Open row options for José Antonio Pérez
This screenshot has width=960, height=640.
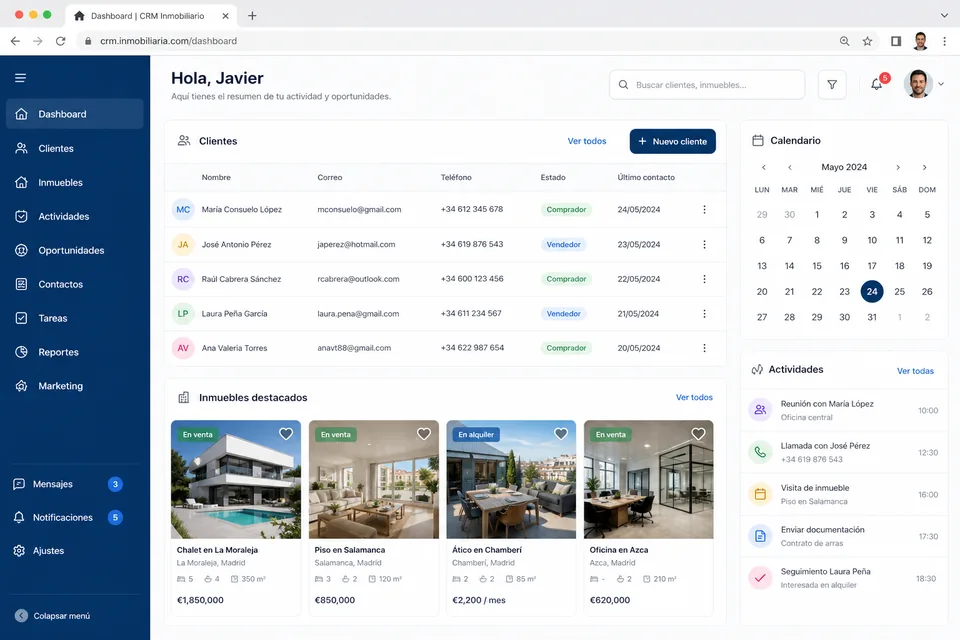click(x=704, y=244)
